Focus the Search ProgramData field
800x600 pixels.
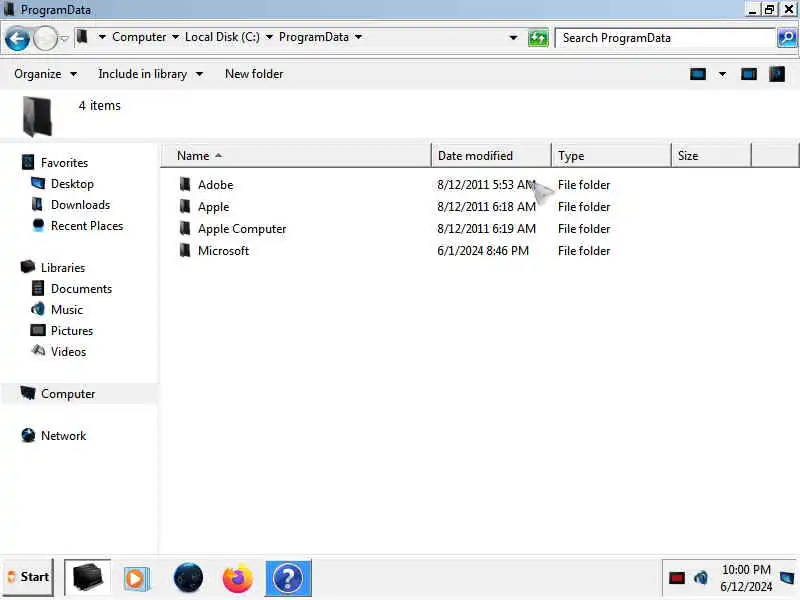[665, 38]
